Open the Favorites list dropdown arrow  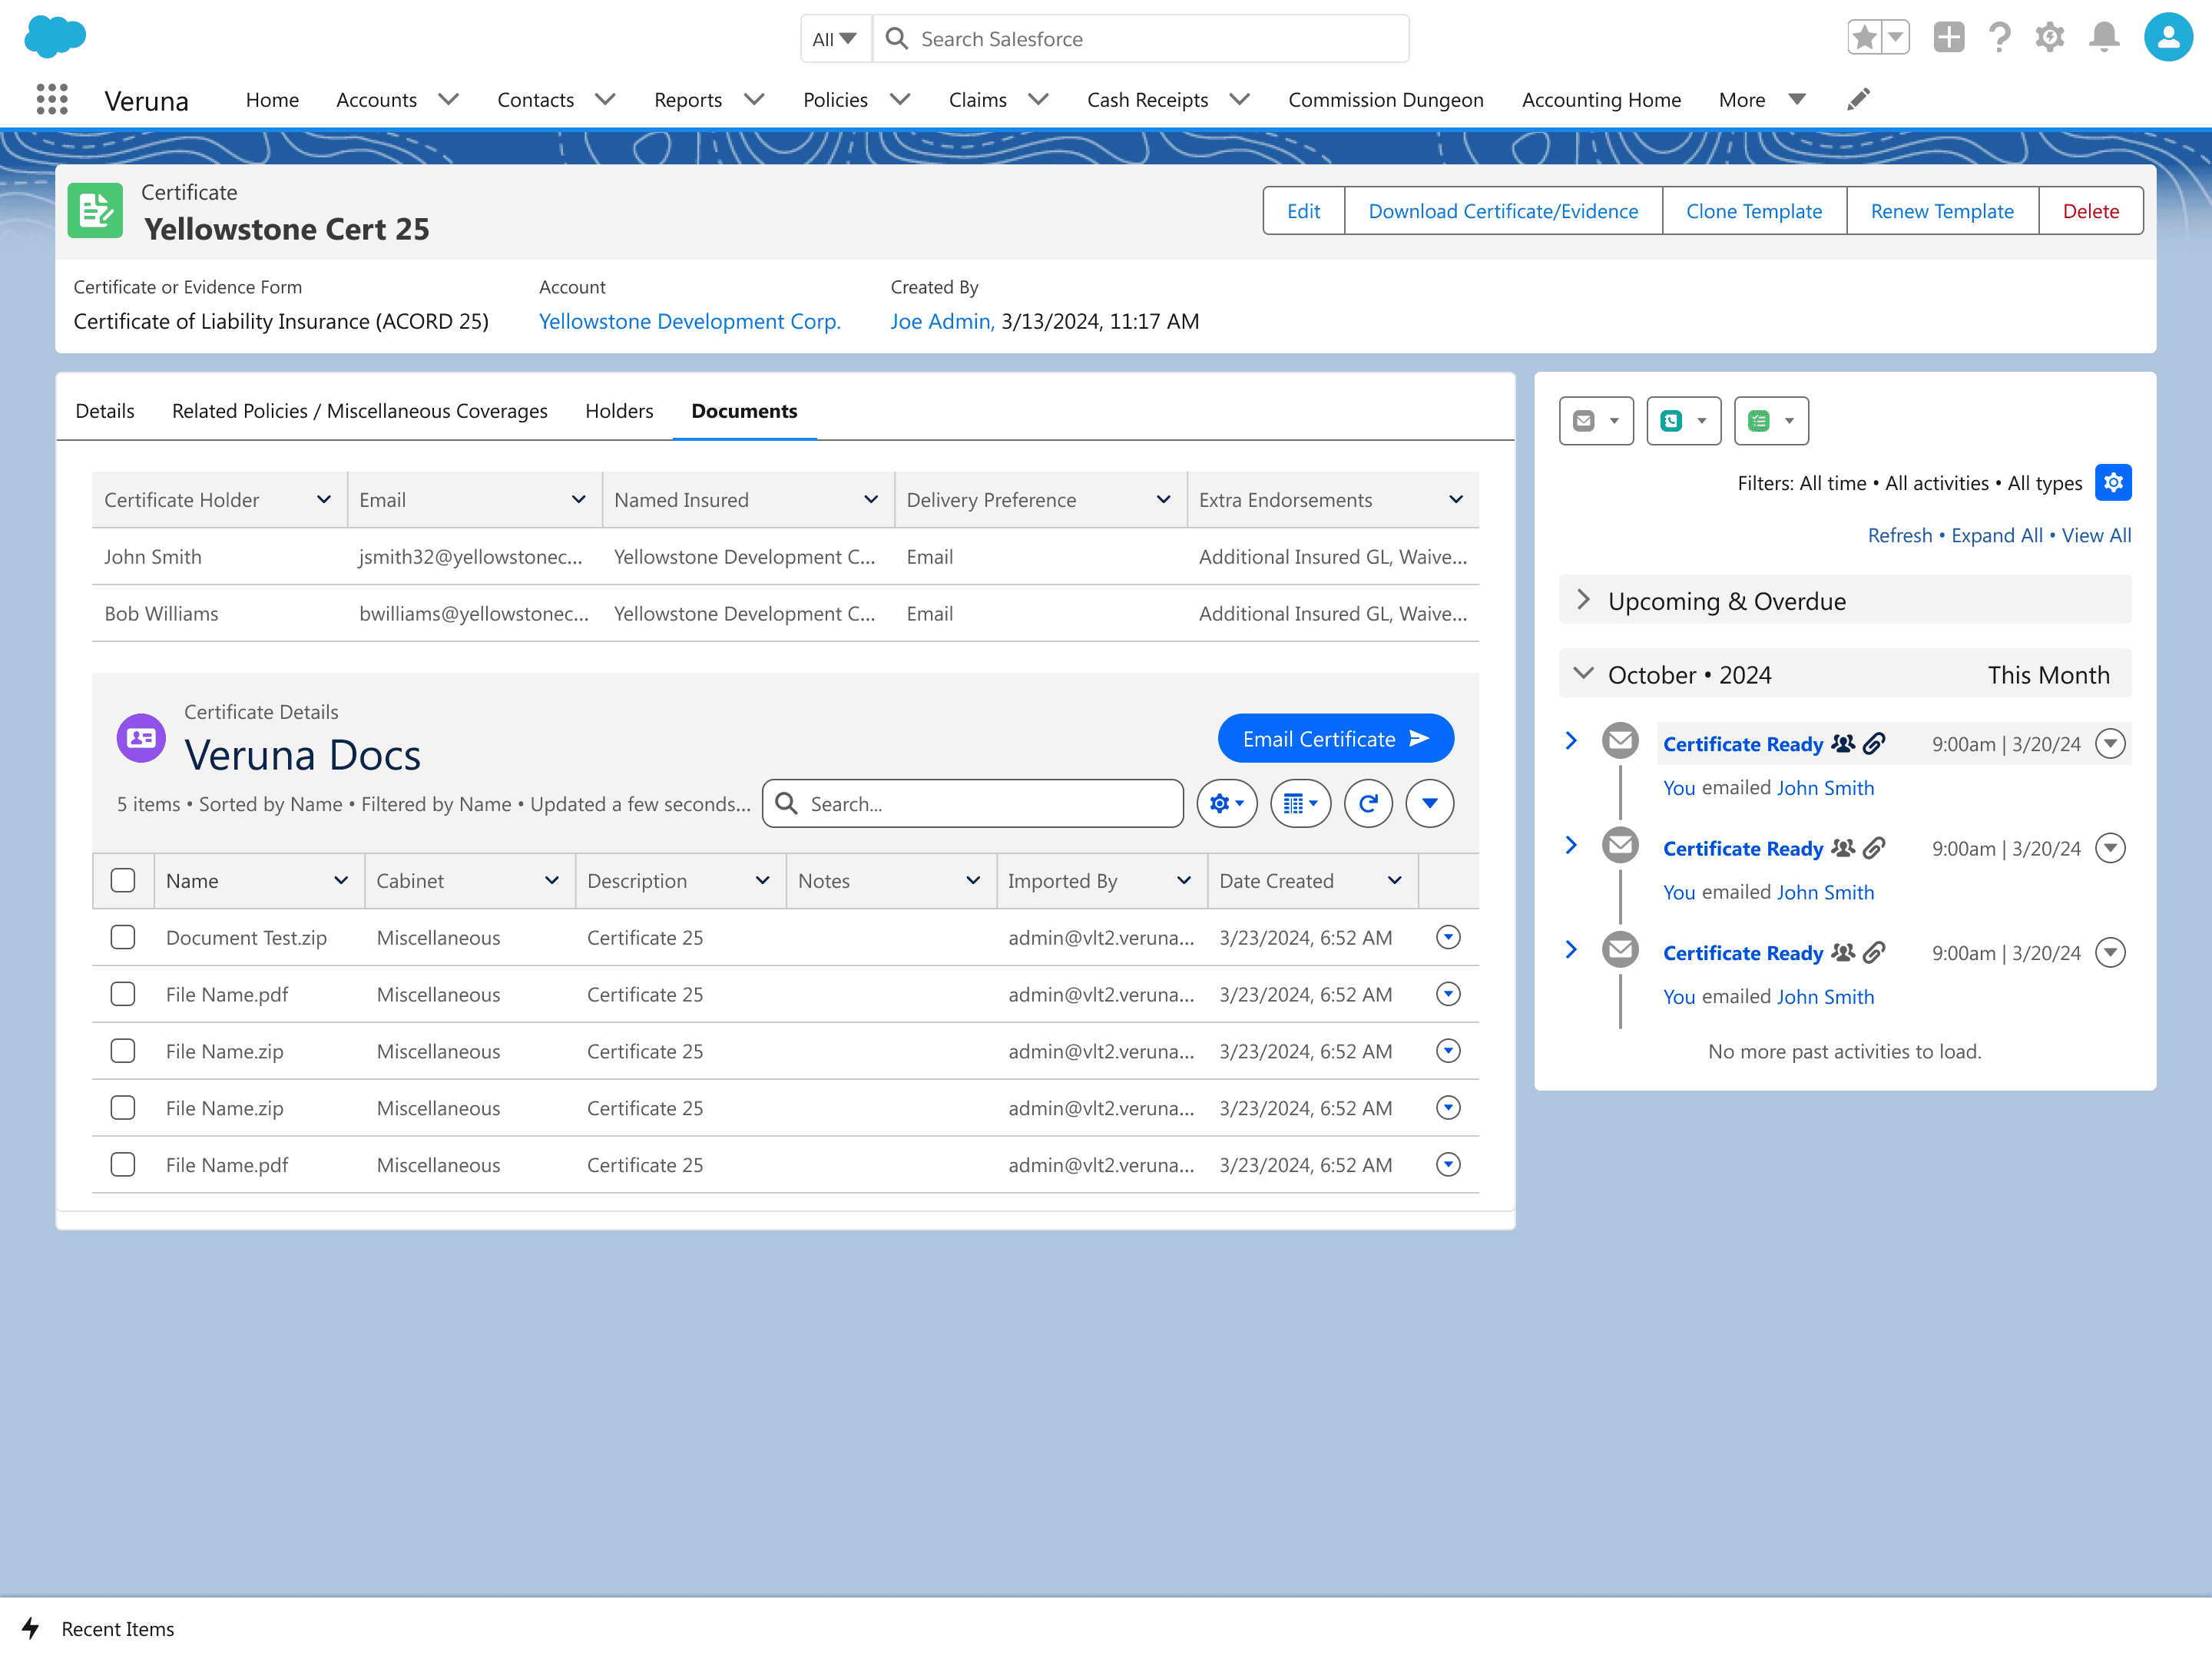1895,38
